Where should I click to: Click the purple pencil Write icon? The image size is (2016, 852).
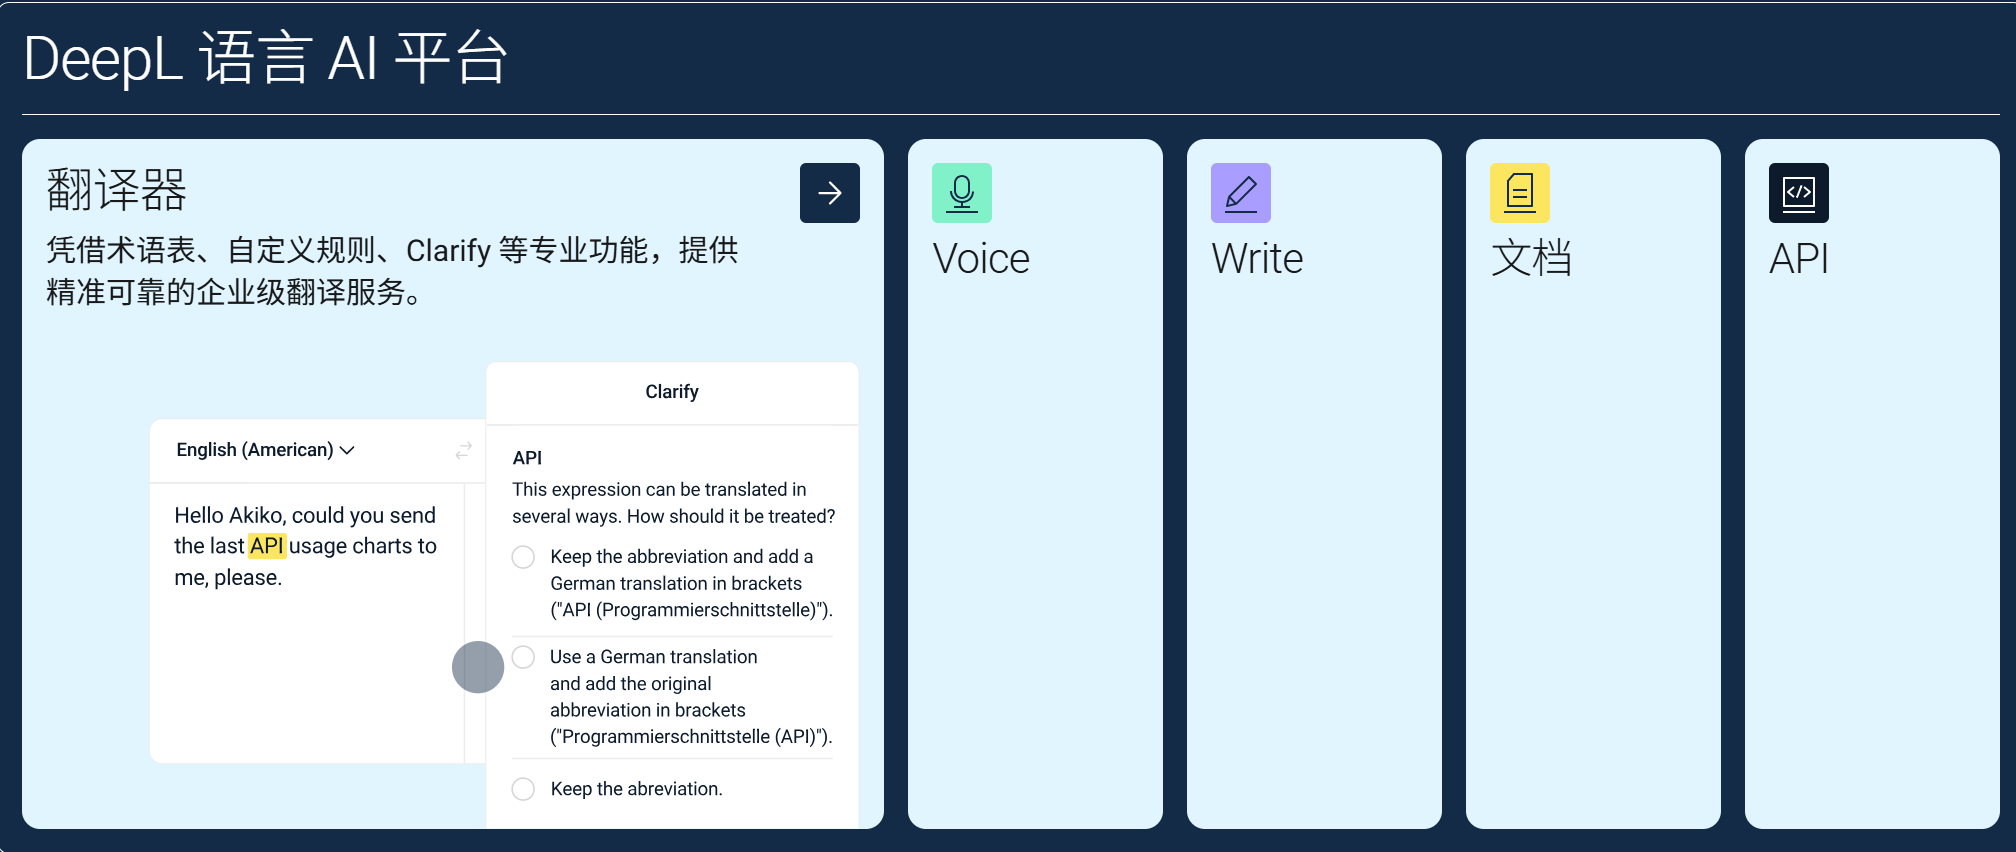pyautogui.click(x=1240, y=193)
